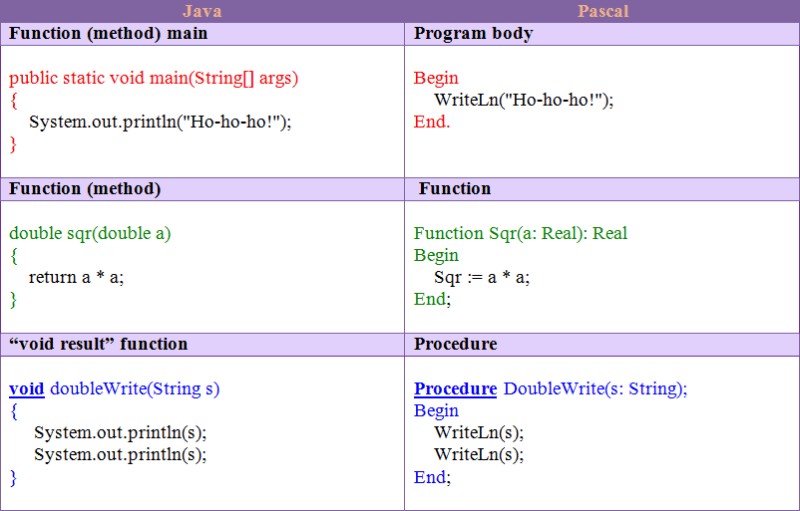Click the "Procedure" section heading
This screenshot has width=800, height=511.
(x=456, y=343)
